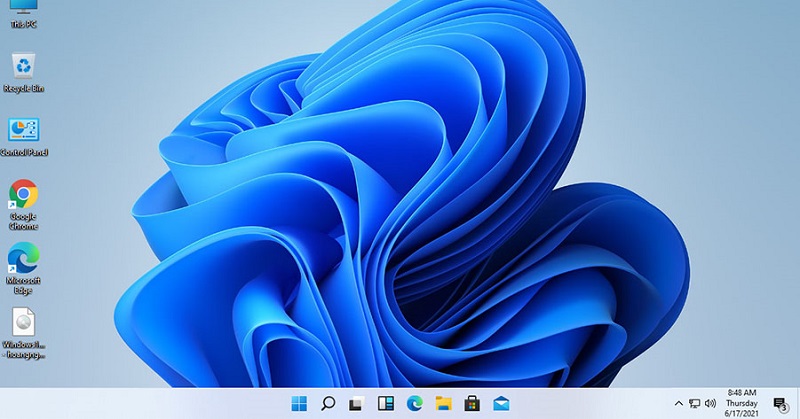Show hidden system tray icons
This screenshot has height=419, width=800.
pos(679,403)
